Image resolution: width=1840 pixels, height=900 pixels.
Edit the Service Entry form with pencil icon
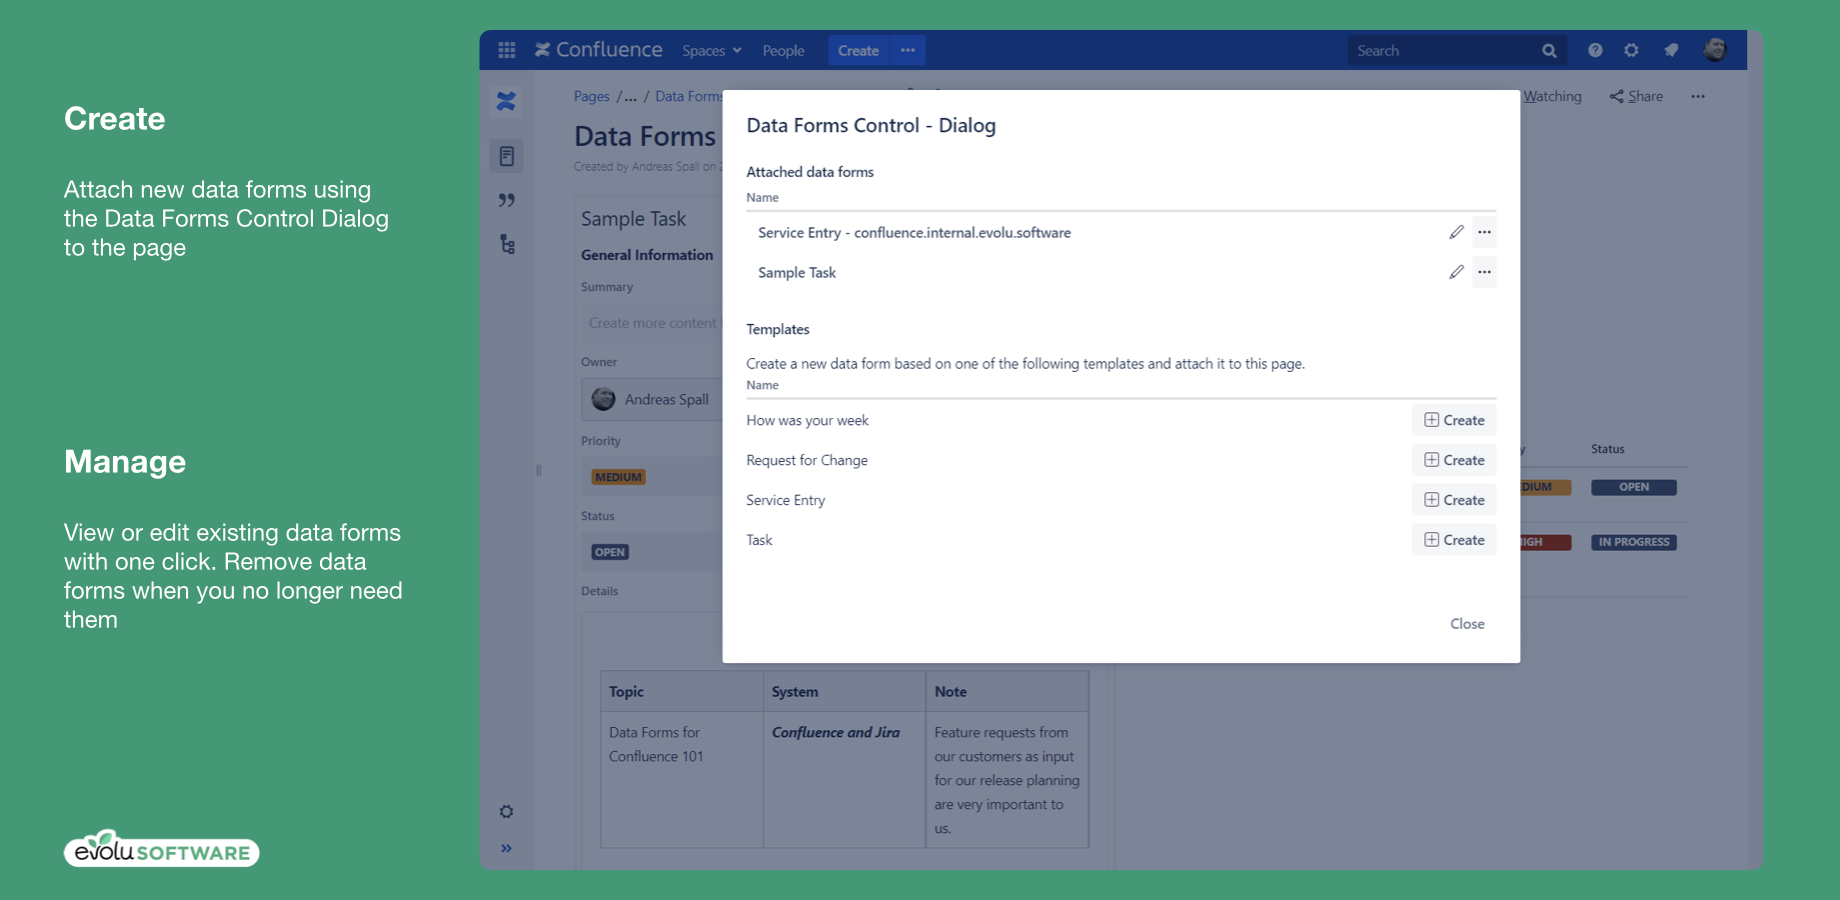pos(1456,231)
